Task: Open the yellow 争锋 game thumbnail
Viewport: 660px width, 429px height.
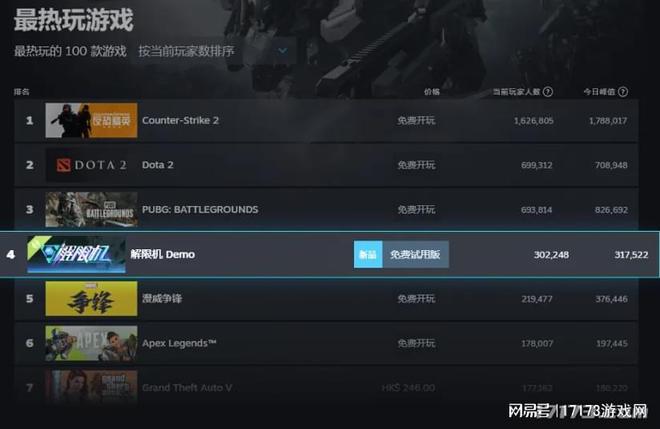Action: coord(91,299)
